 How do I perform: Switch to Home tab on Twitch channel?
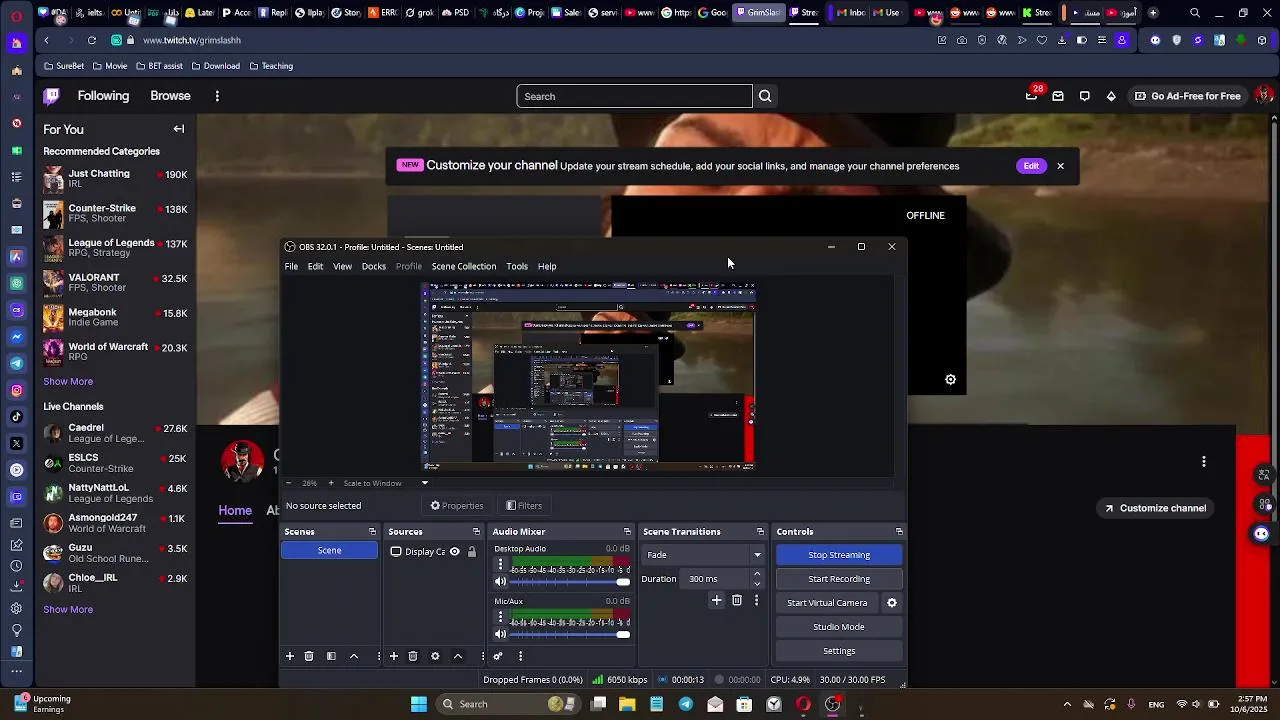pyautogui.click(x=235, y=510)
